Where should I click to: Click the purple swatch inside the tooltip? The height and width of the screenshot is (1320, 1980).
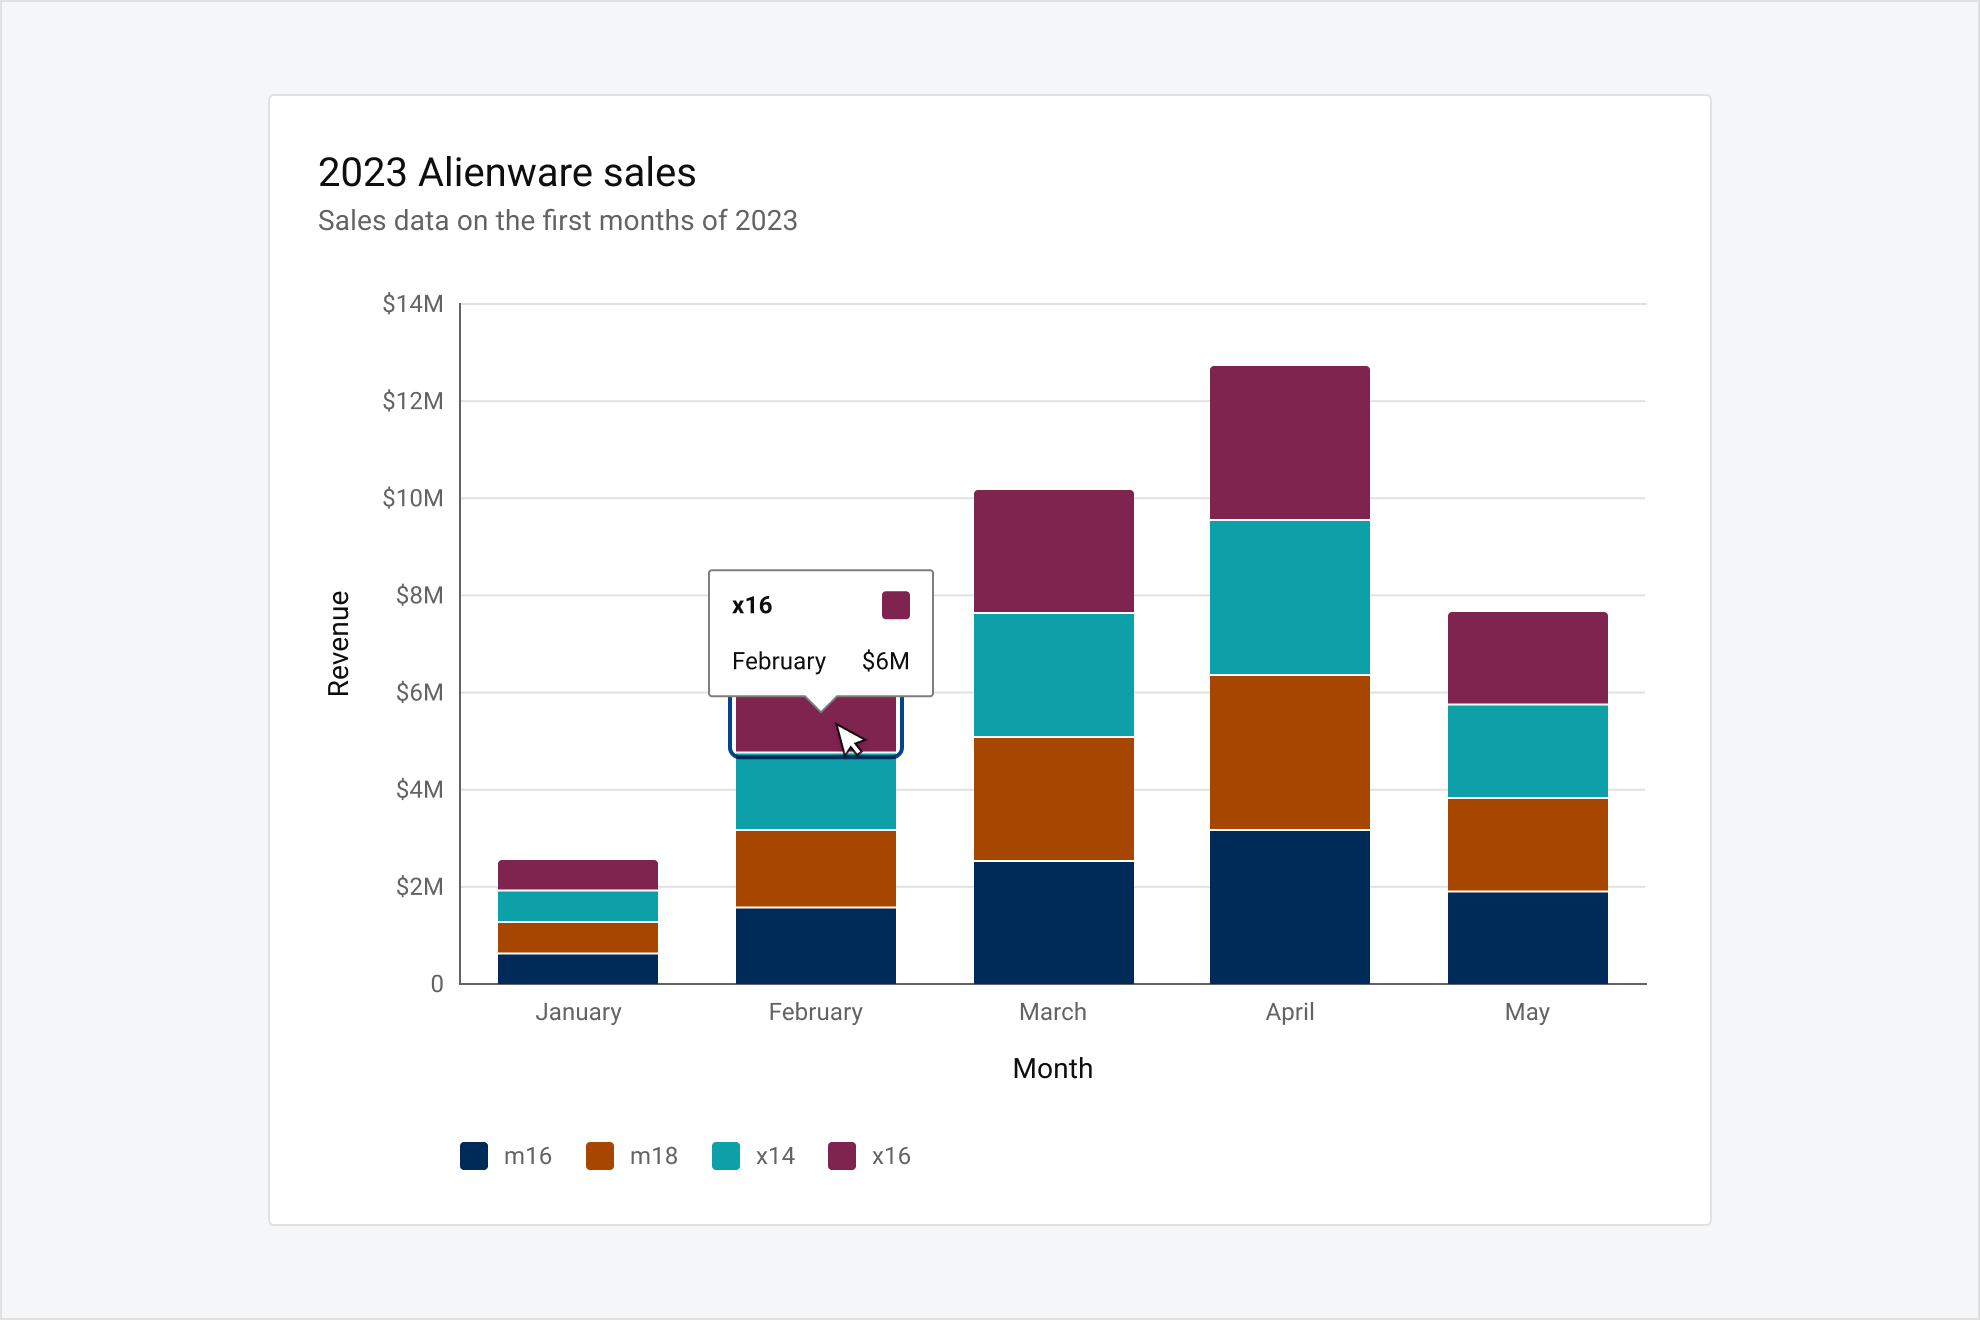coord(897,604)
